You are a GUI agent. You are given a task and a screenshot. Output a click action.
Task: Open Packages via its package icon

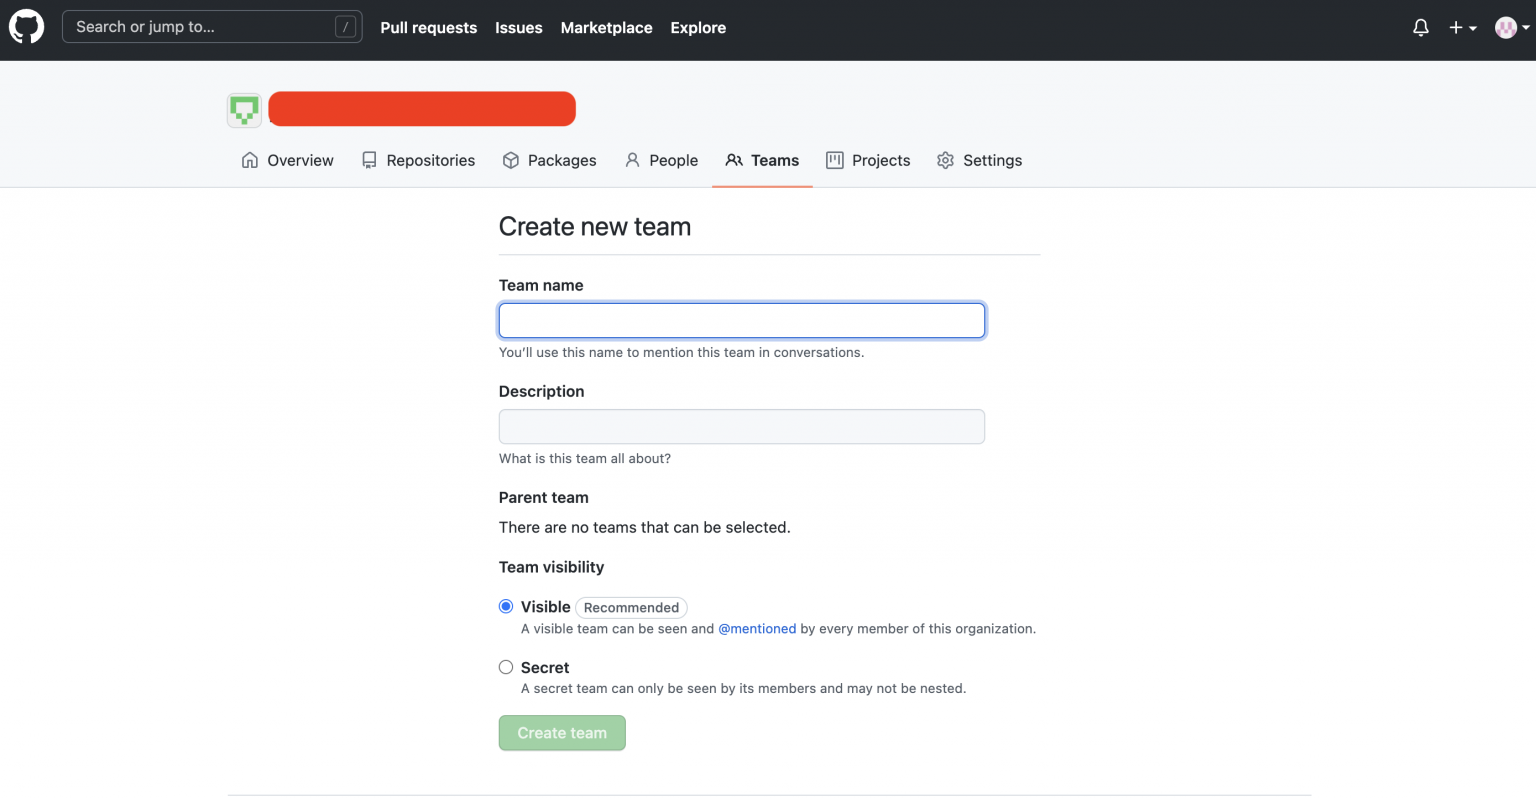[510, 160]
